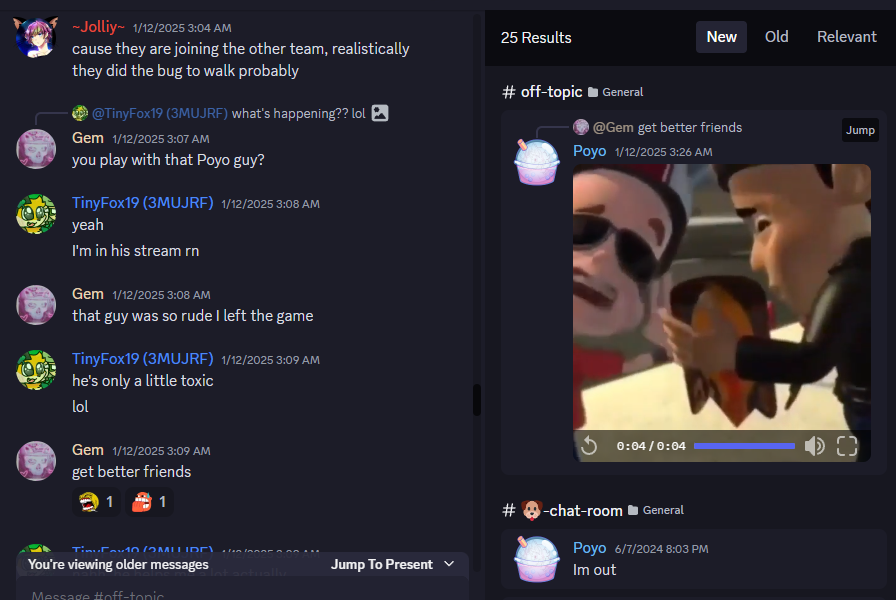Toggle the second emoji reaction on Gem's message
Image resolution: width=896 pixels, height=600 pixels.
pyautogui.click(x=150, y=502)
